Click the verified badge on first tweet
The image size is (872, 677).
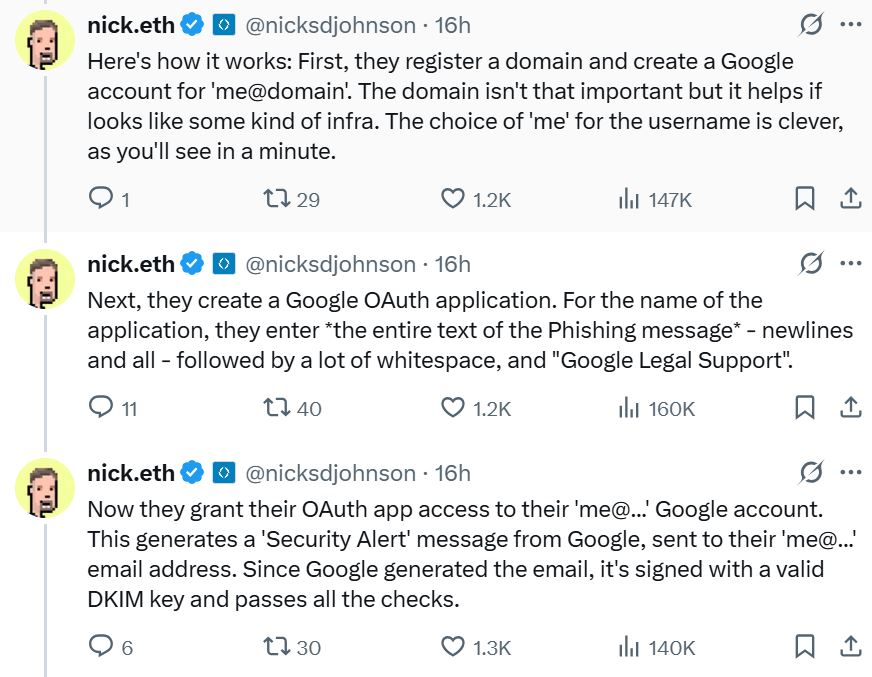tap(193, 25)
